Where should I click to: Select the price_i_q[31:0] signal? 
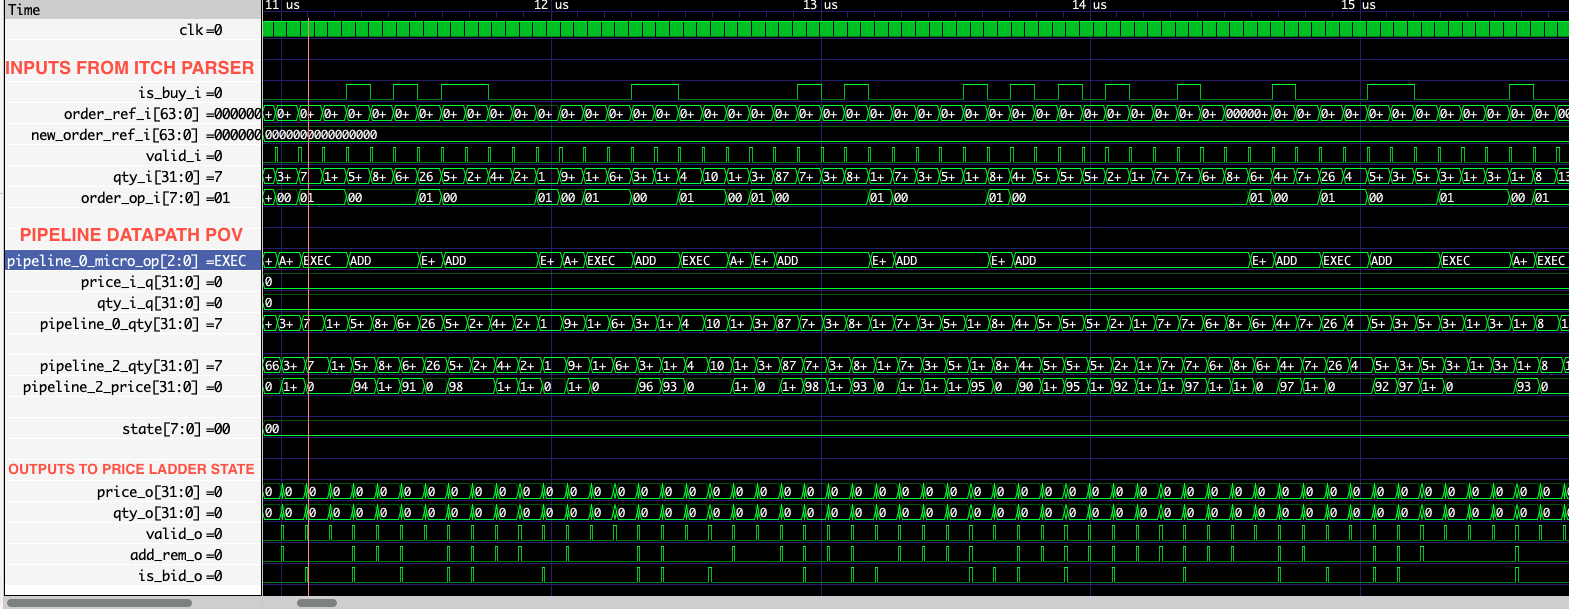(x=139, y=282)
